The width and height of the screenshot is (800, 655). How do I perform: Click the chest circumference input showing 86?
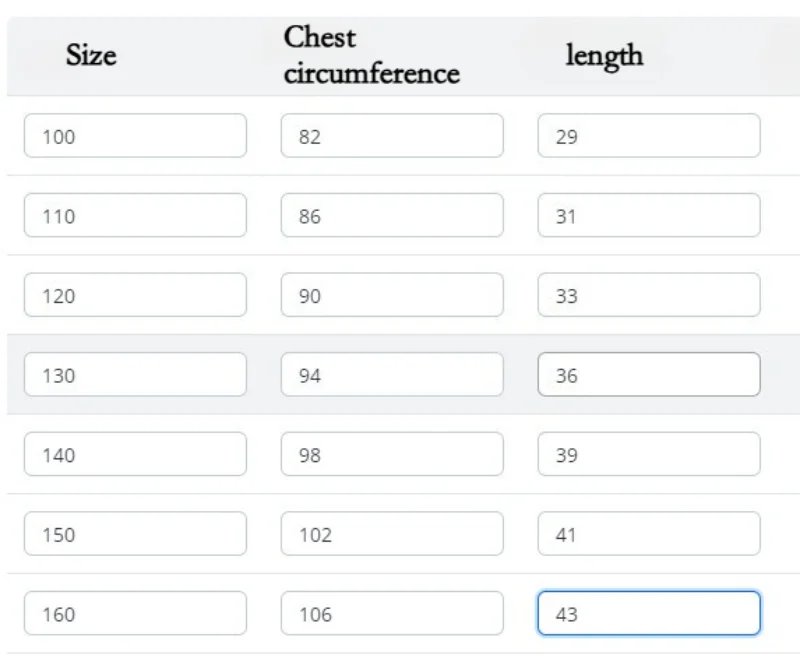pyautogui.click(x=392, y=215)
